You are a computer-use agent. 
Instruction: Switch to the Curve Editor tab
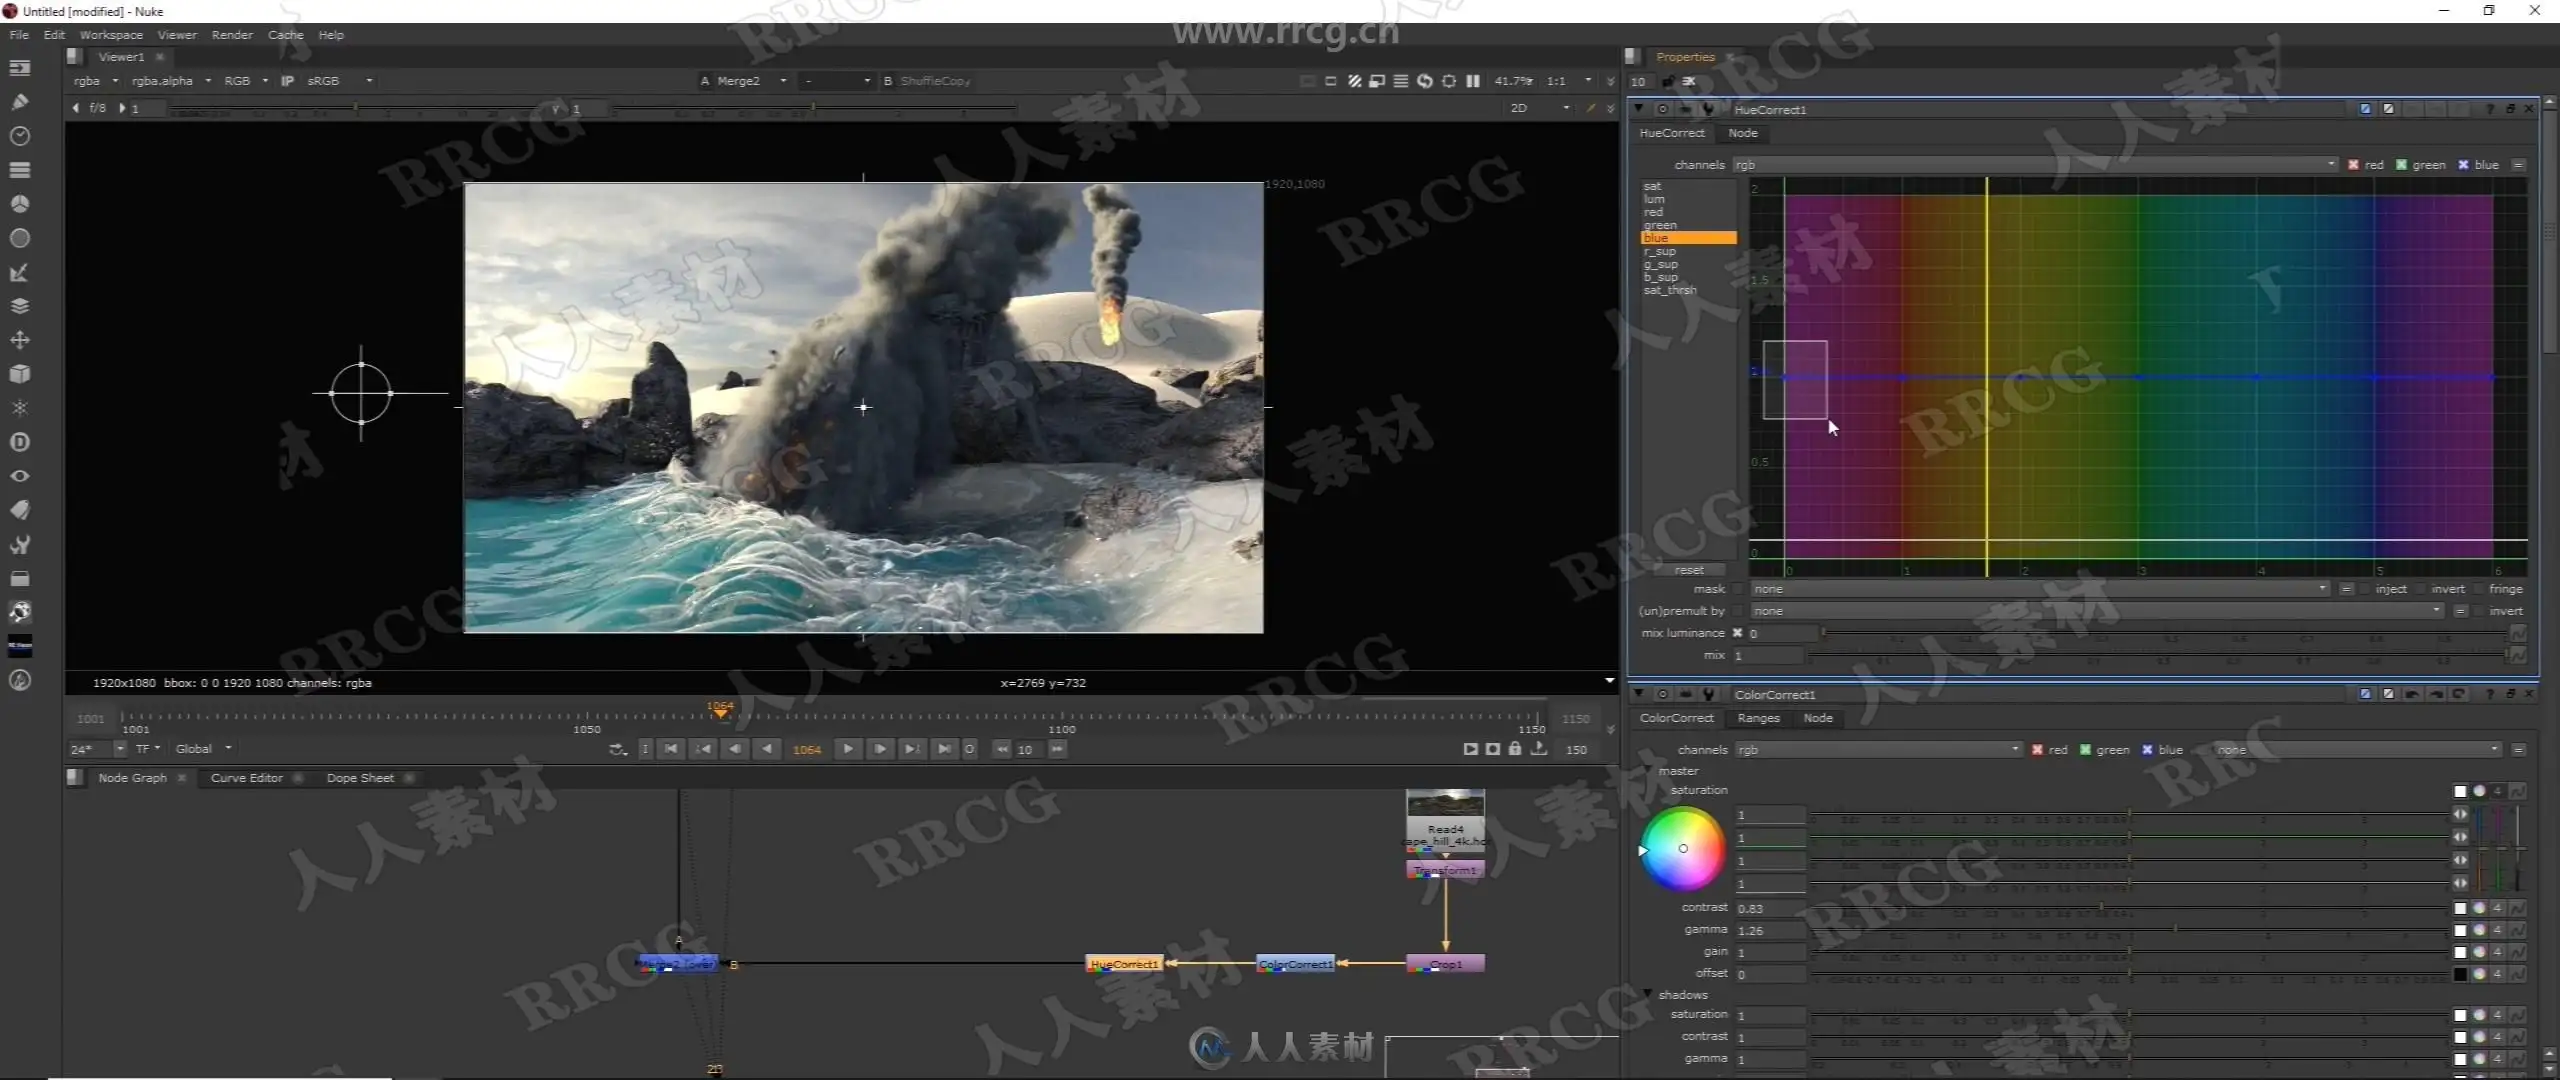246,778
